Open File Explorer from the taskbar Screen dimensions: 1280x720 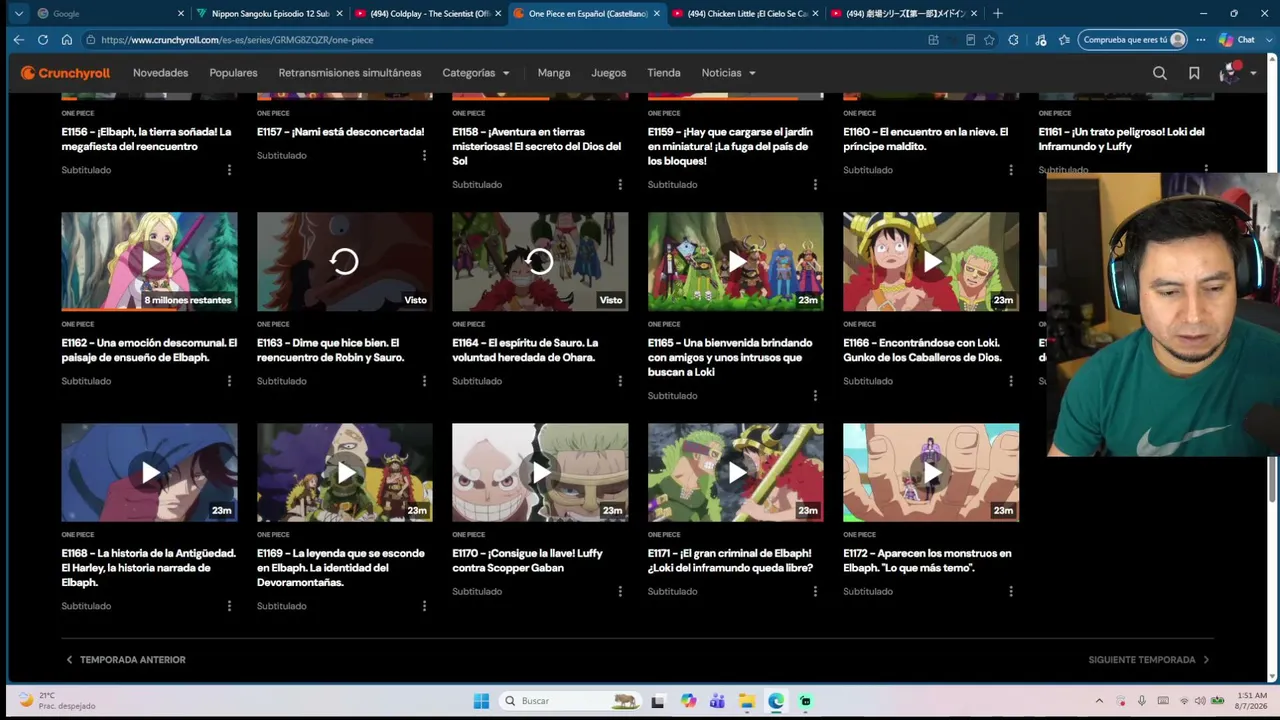pos(746,701)
